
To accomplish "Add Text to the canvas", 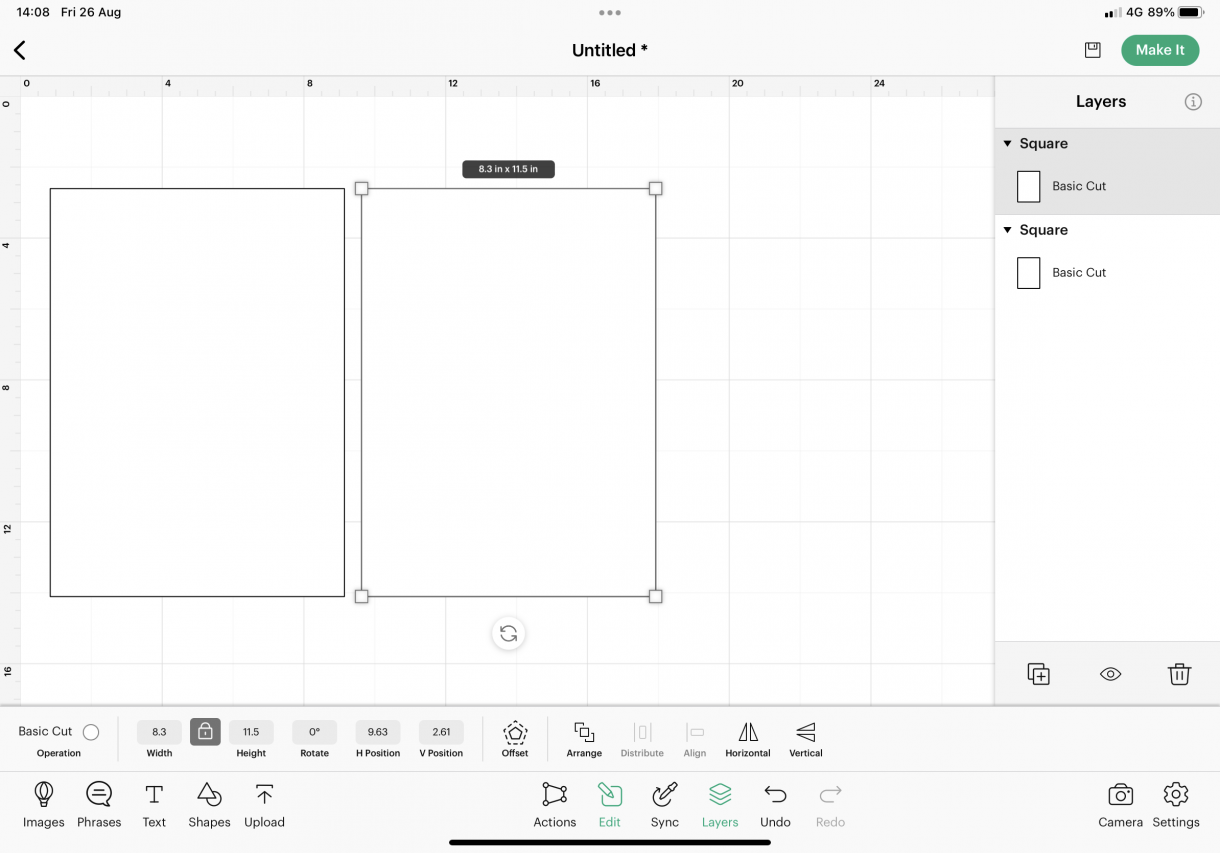I will (154, 805).
